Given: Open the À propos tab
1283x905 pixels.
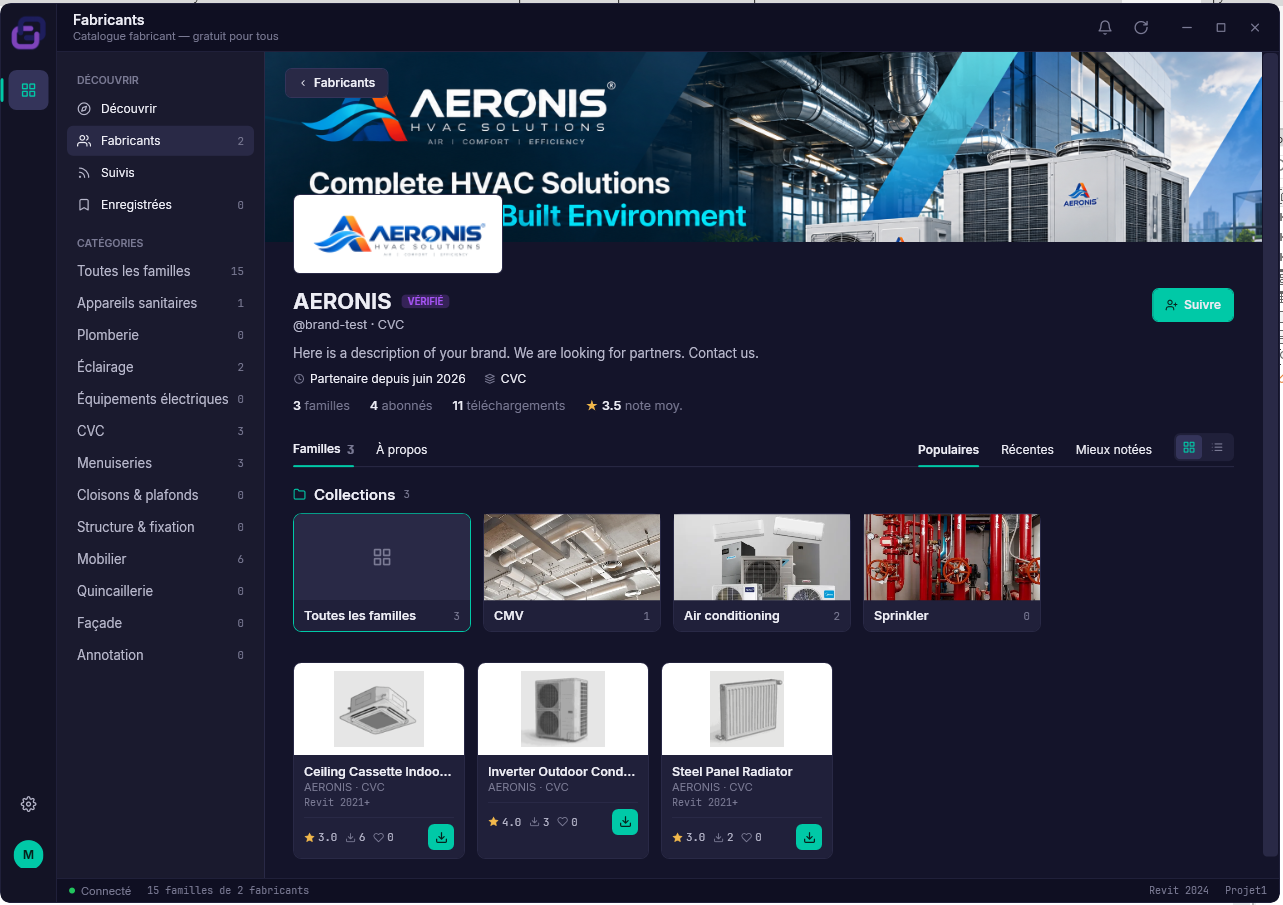Looking at the screenshot, I should (x=402, y=450).
